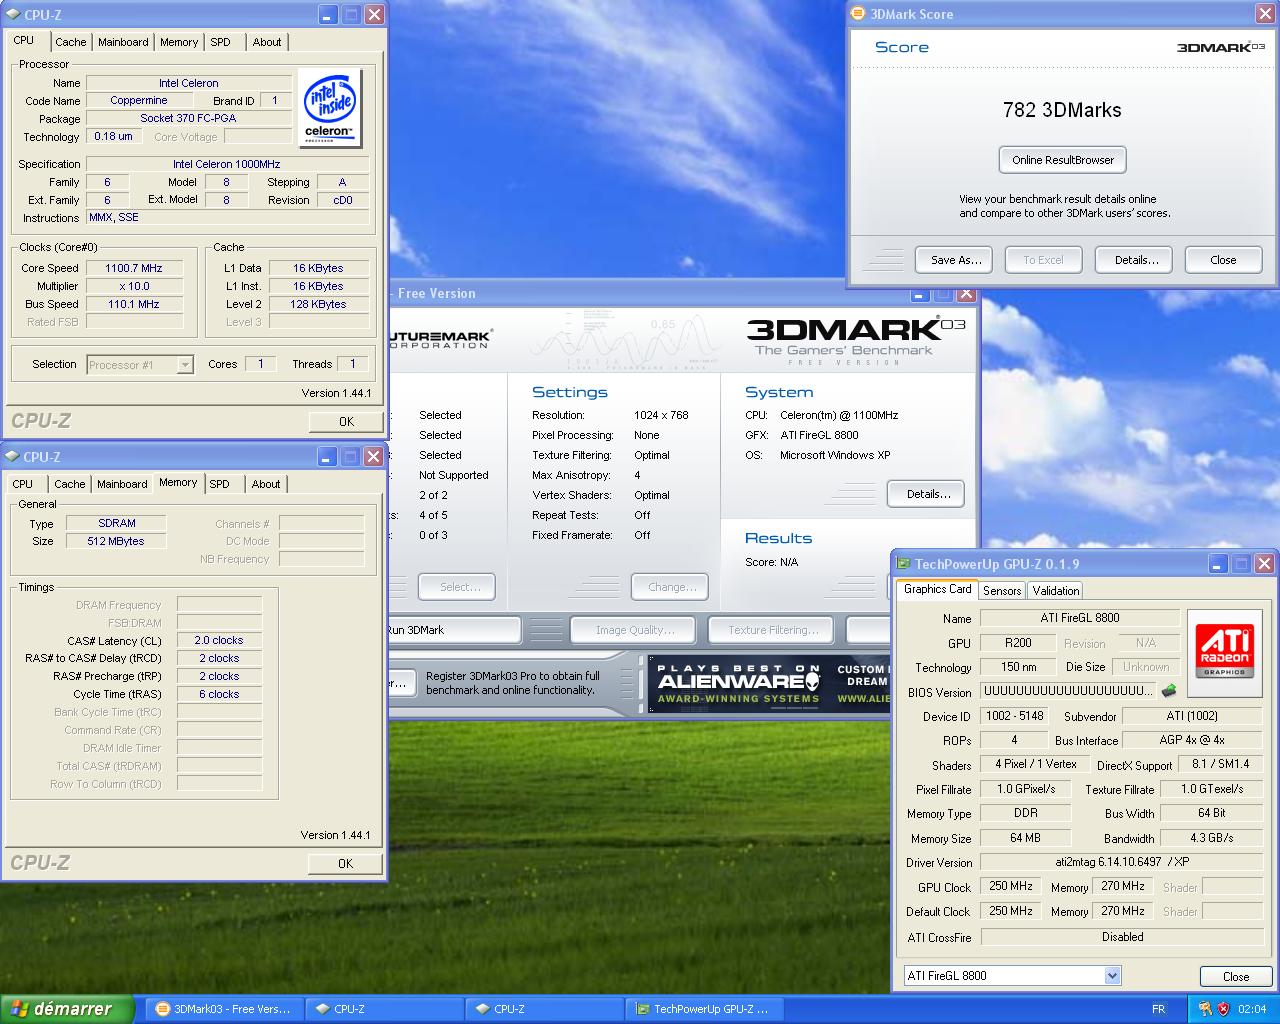Select Cache tab in memory-timings CPU-Z window
This screenshot has height=1024, width=1280.
[x=70, y=484]
